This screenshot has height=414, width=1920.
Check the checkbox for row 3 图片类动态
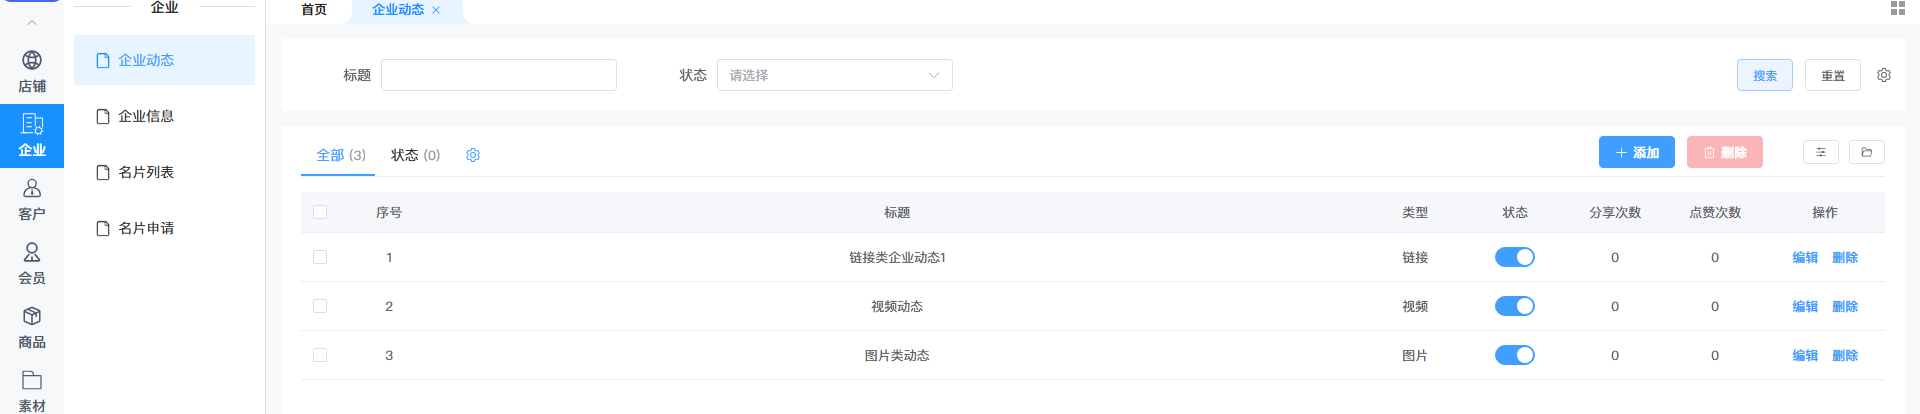click(x=320, y=355)
